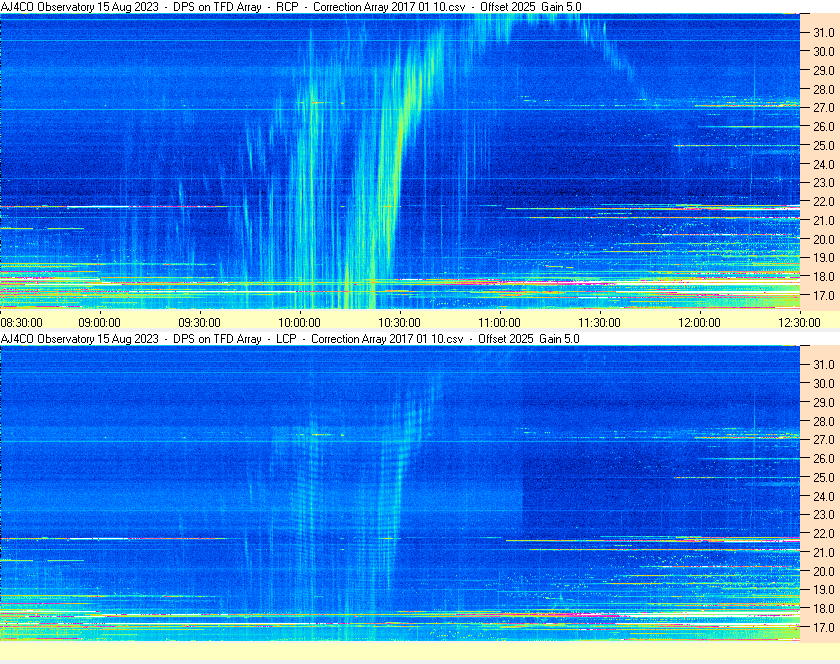Select the 12:30:00 time axis label
The height and width of the screenshot is (664, 840).
click(x=799, y=323)
